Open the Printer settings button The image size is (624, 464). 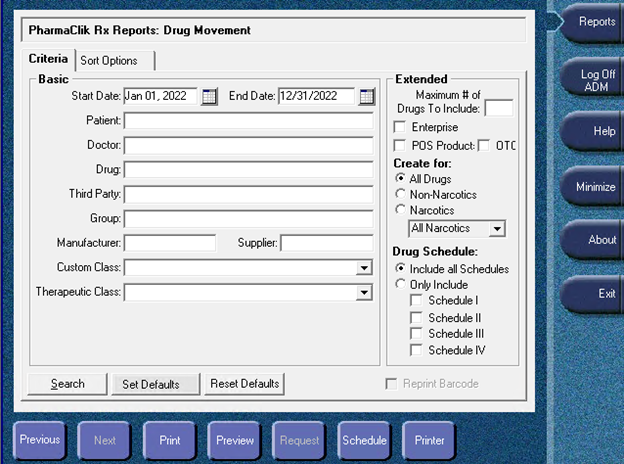(x=429, y=440)
